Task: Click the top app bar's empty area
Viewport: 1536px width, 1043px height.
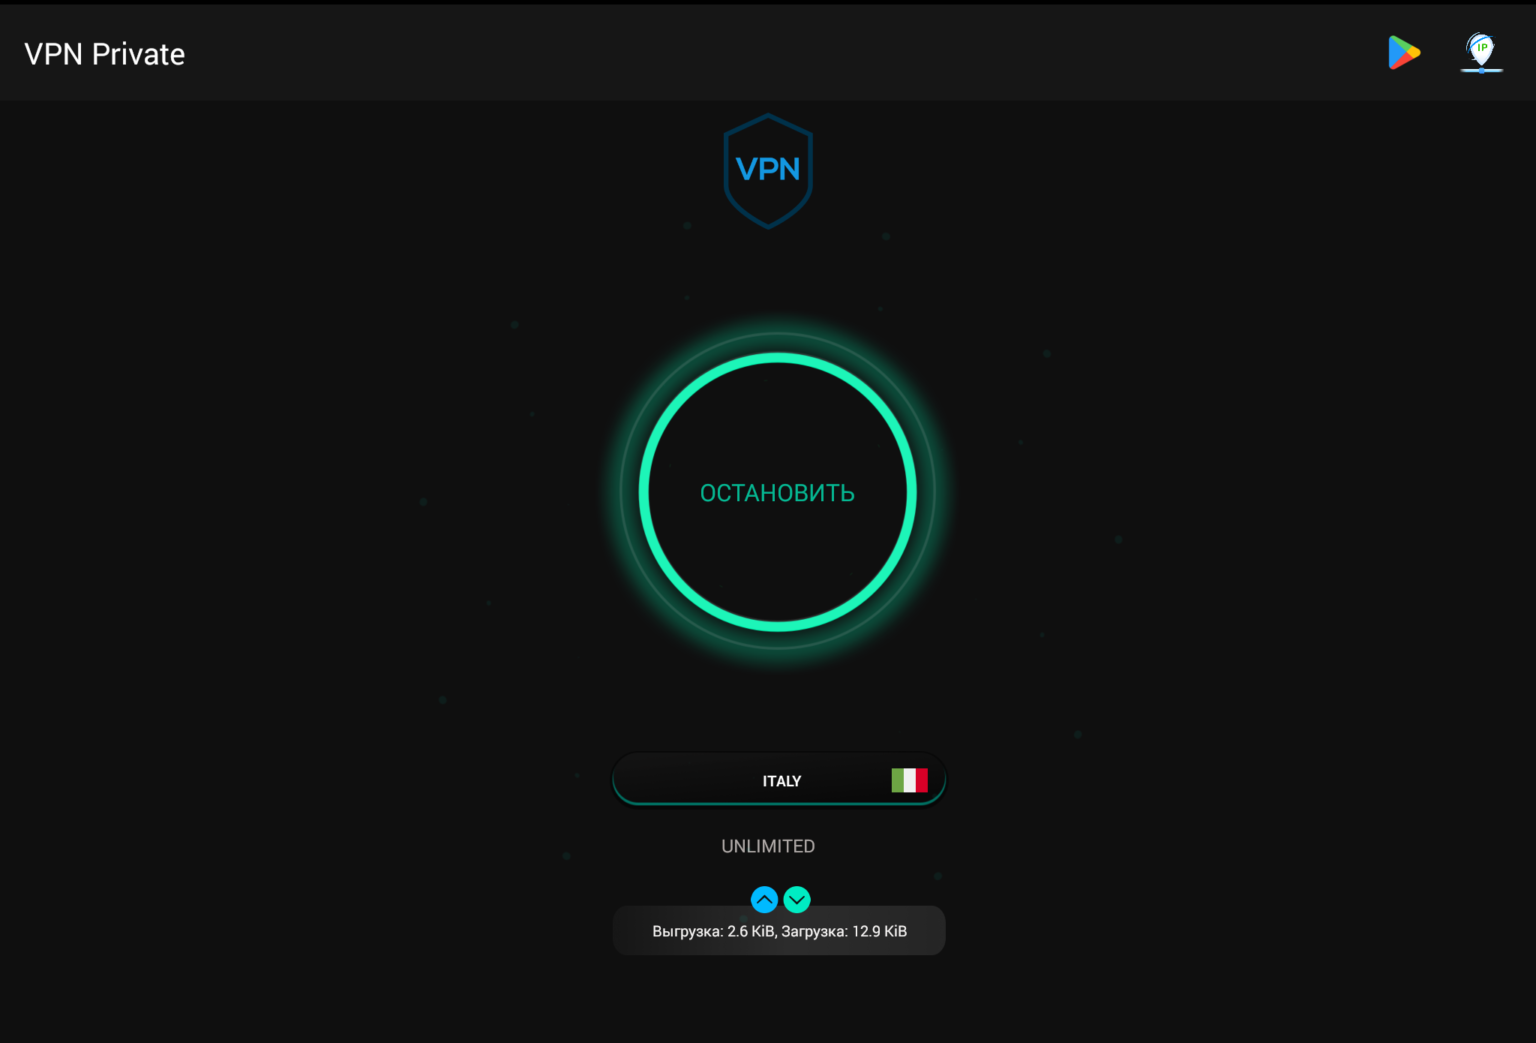Action: click(780, 53)
